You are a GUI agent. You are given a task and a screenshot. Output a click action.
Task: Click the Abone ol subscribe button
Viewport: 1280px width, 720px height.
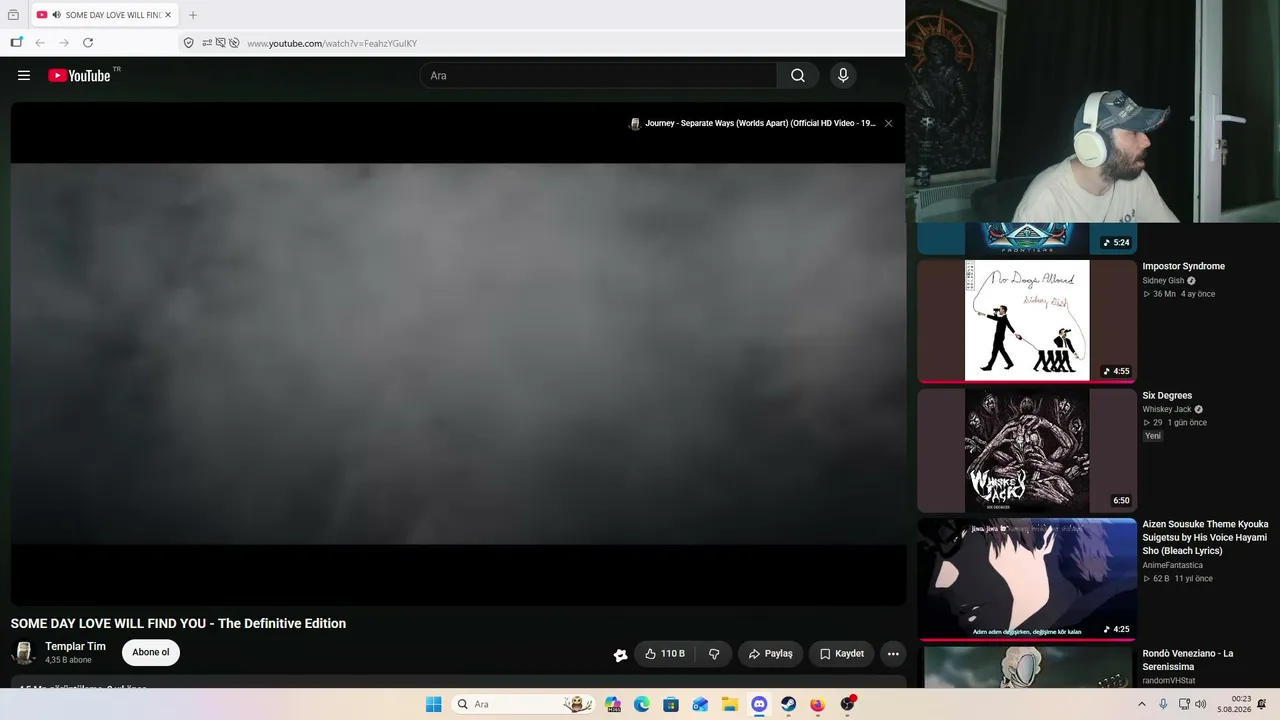tap(151, 653)
